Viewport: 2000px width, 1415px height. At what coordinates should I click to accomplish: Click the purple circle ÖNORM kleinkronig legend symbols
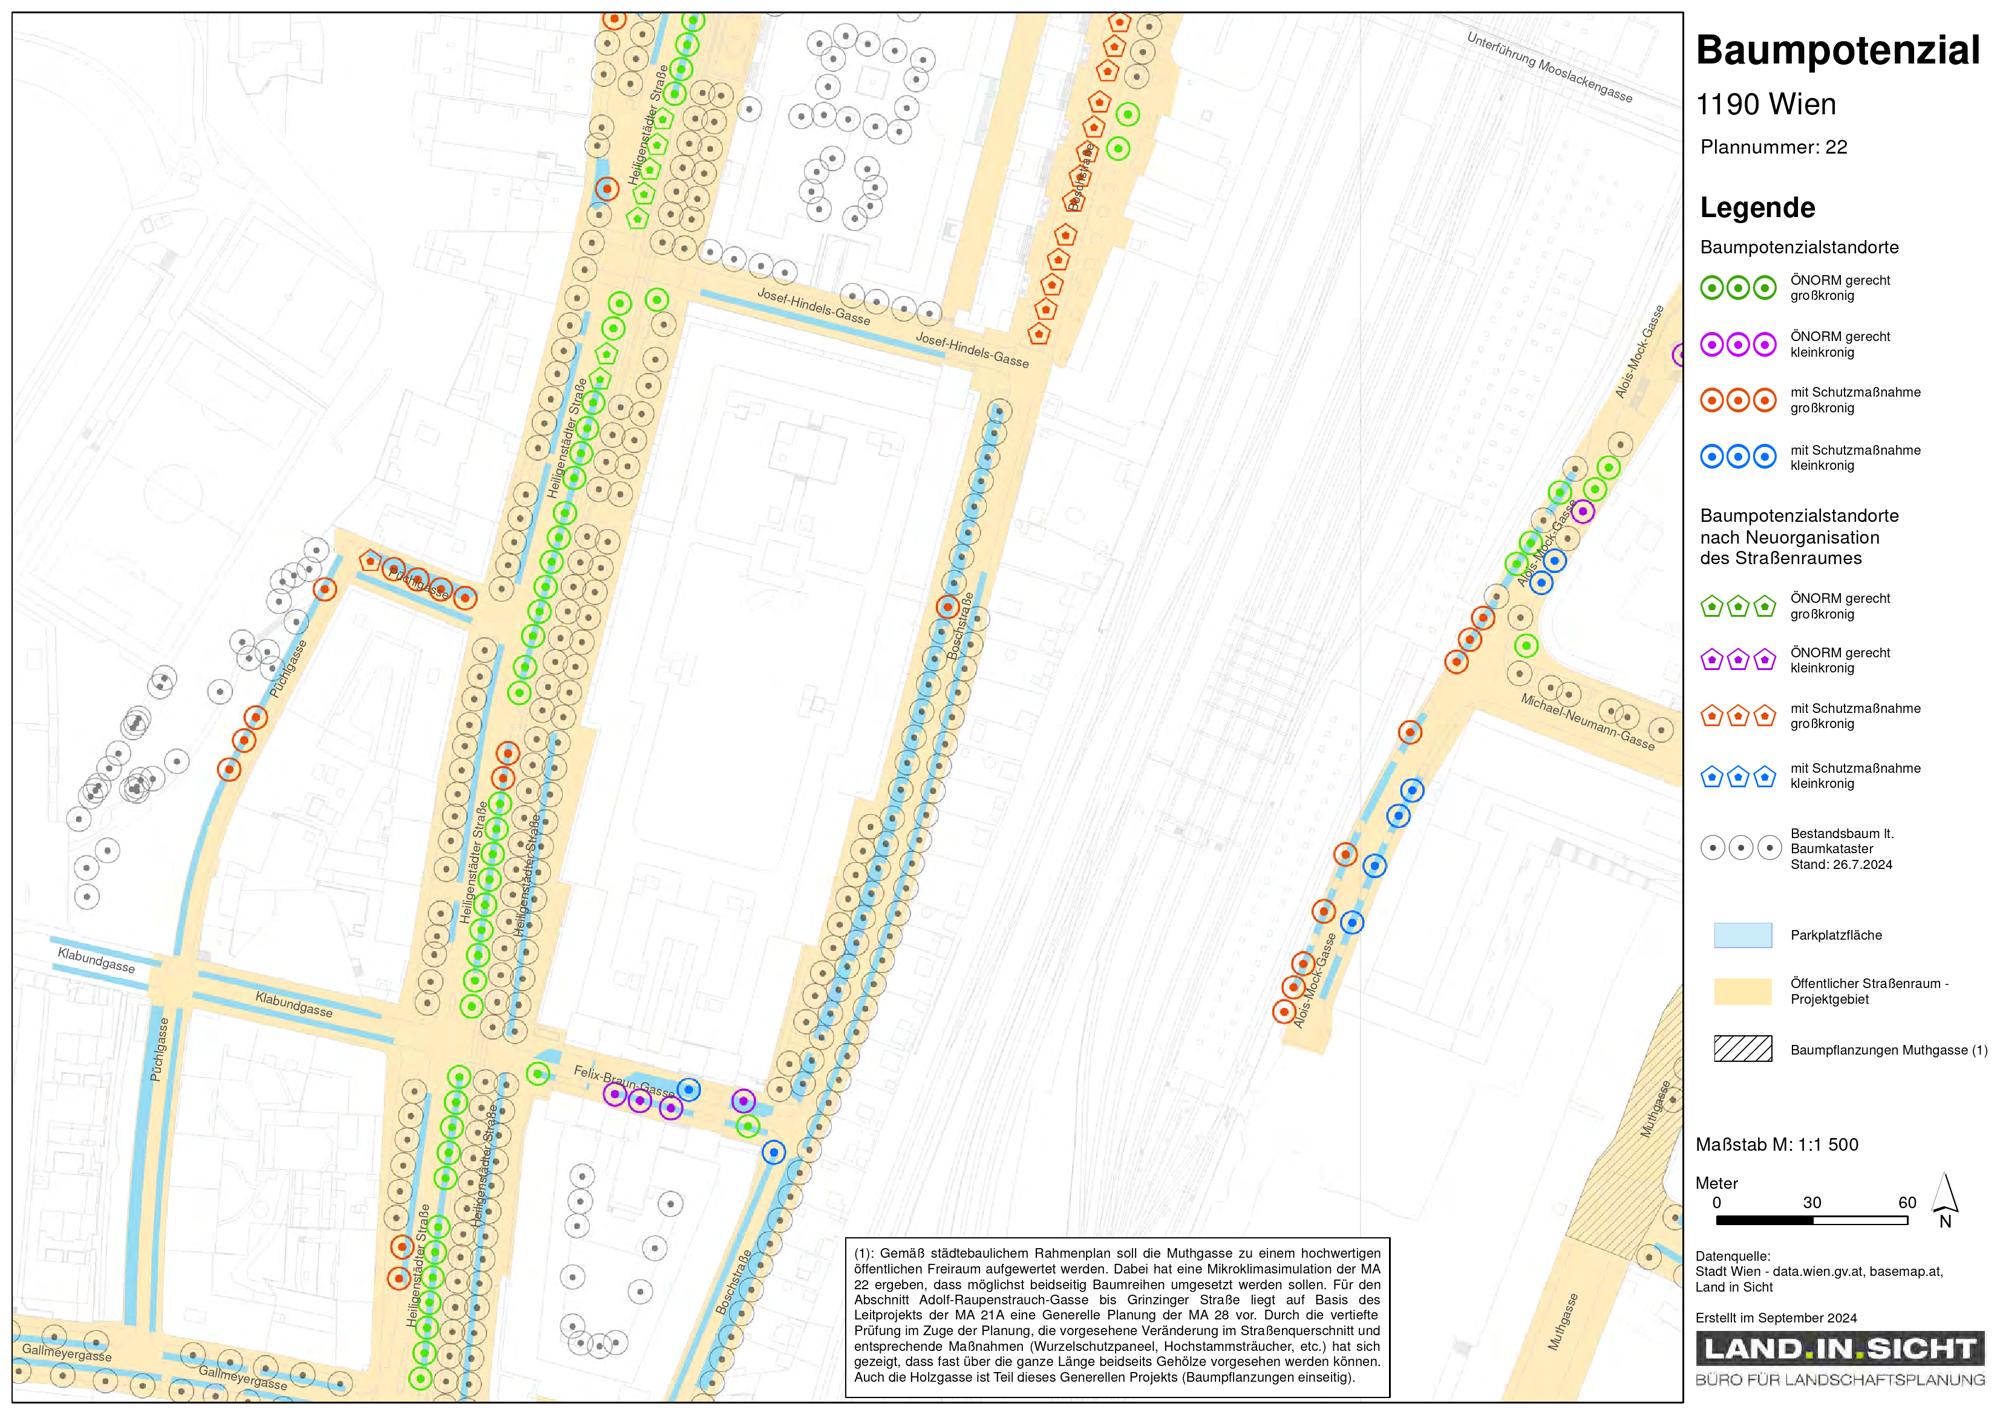1738,345
